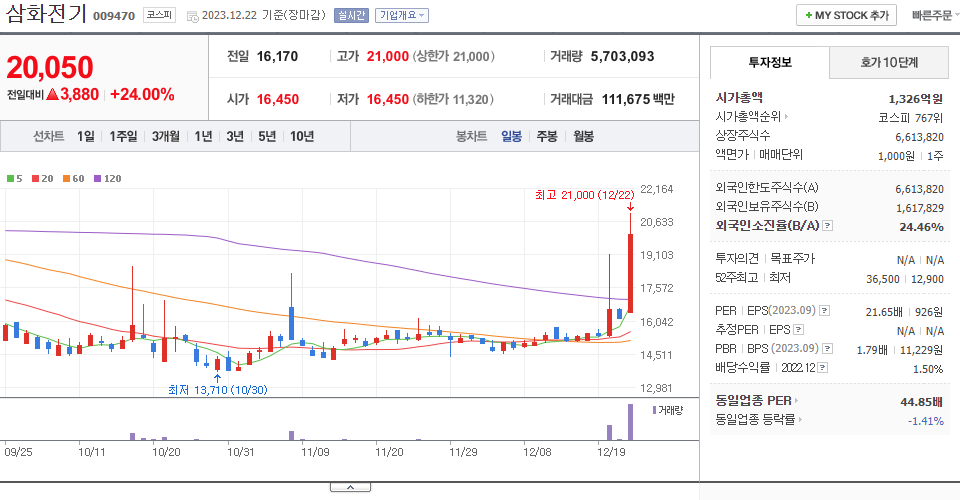Image resolution: width=960 pixels, height=500 pixels.
Task: Switch to the 투자정보 tab
Action: pyautogui.click(x=770, y=62)
